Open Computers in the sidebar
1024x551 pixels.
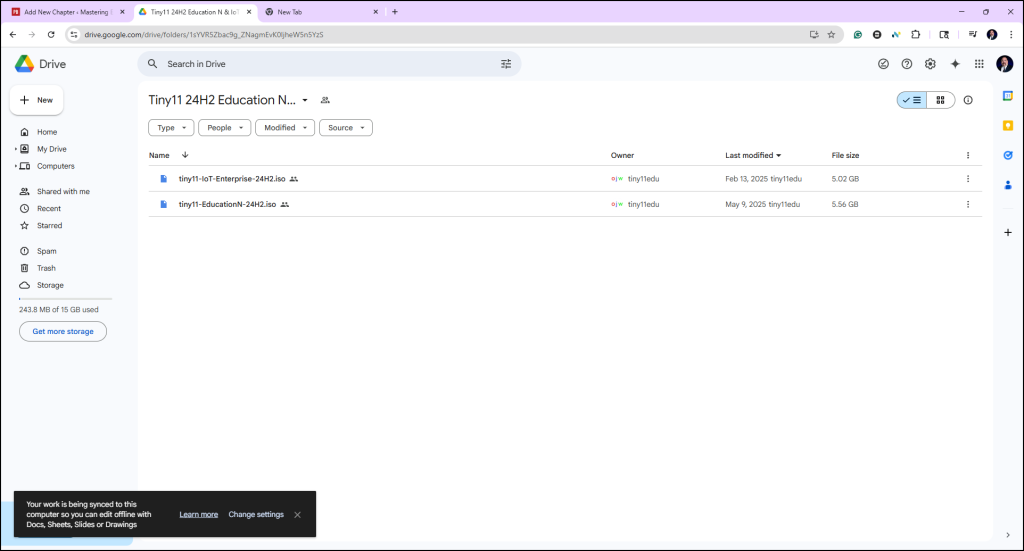(x=56, y=166)
